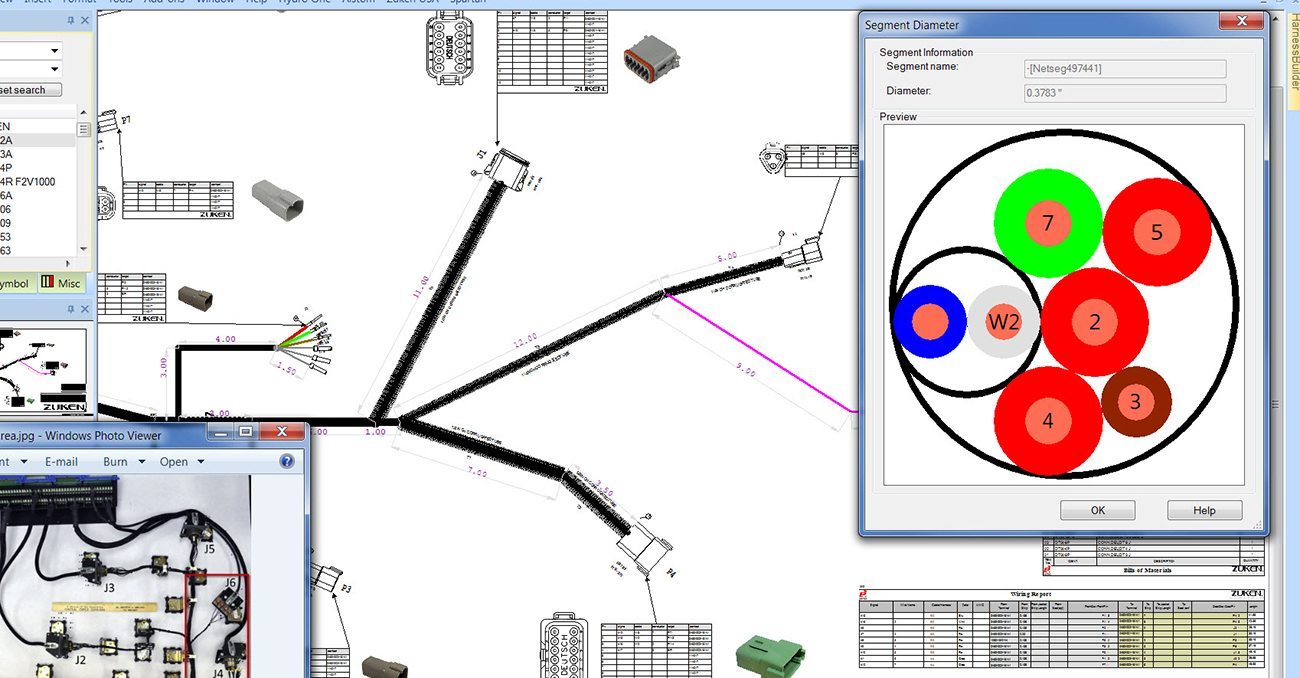Click the list options hamburger icon above the scrollbar
Screen dimensions: 1300x678
coord(84,128)
